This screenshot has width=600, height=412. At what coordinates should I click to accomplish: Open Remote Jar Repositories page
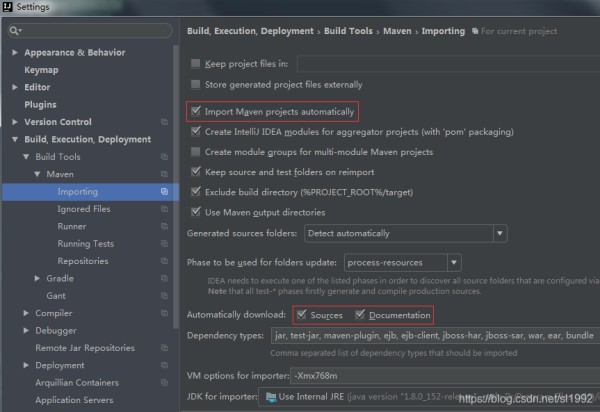(85, 348)
